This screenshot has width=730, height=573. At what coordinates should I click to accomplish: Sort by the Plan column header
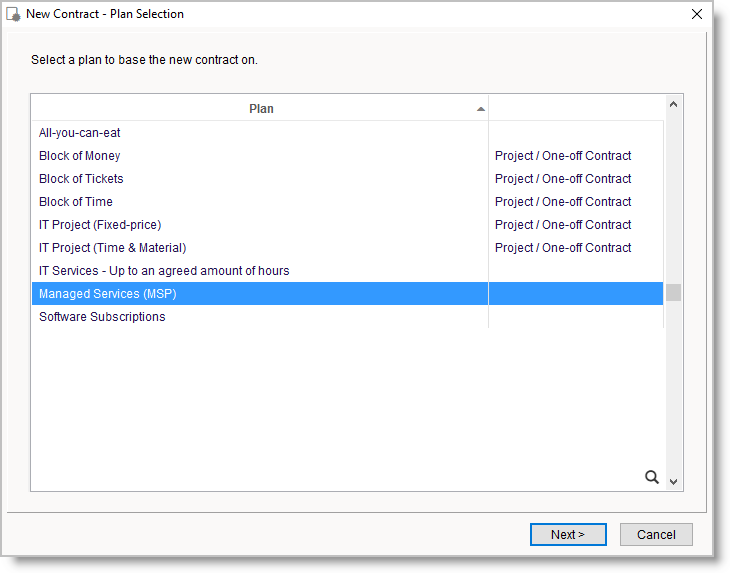pyautogui.click(x=260, y=109)
